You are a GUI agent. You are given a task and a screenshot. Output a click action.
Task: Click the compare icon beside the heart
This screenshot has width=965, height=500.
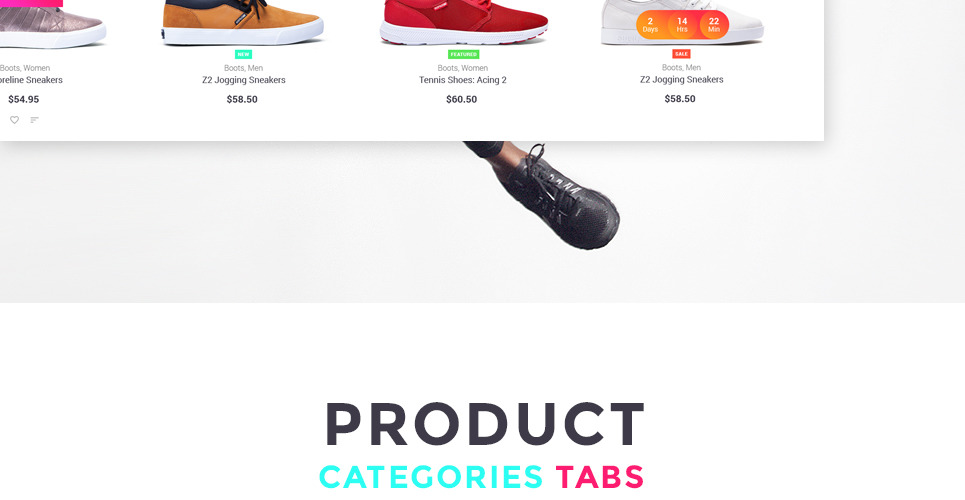pyautogui.click(x=34, y=120)
